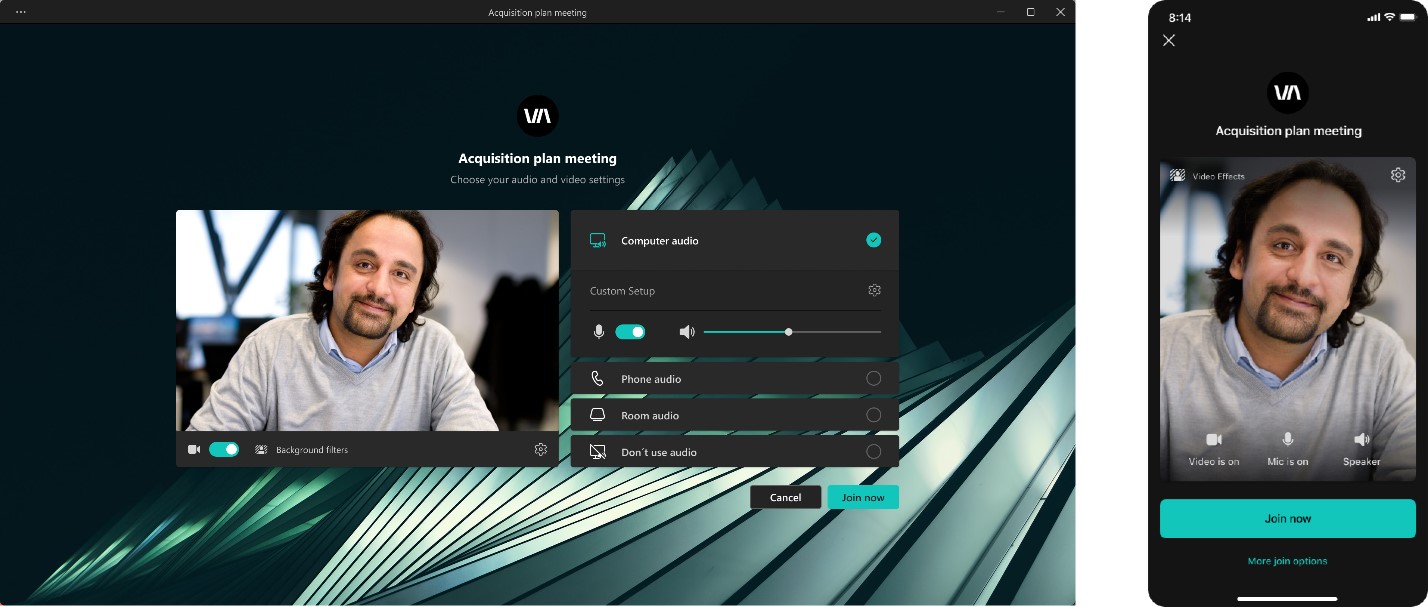The height and width of the screenshot is (607, 1428).
Task: Select the Phone audio handset icon
Action: point(598,378)
